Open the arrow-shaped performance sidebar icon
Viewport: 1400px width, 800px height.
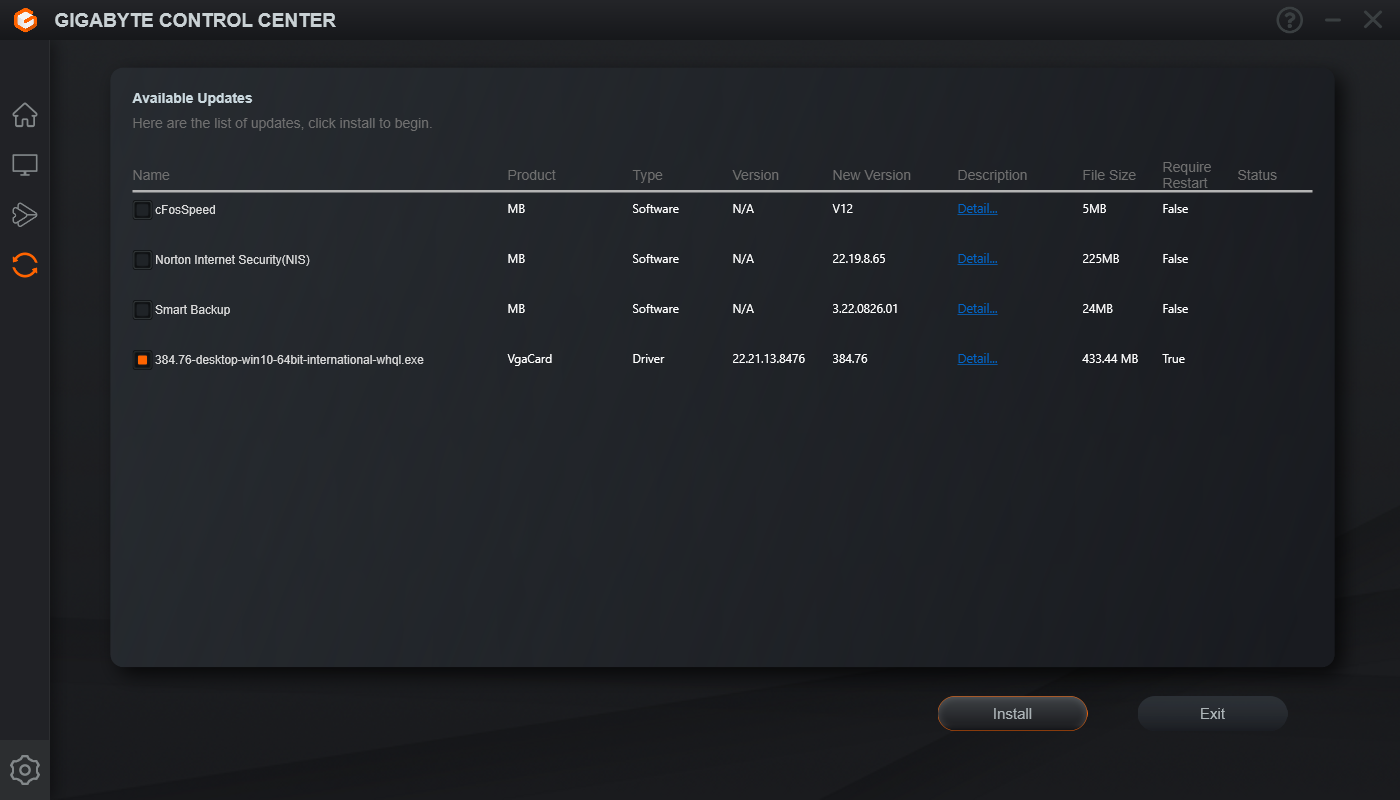25,214
